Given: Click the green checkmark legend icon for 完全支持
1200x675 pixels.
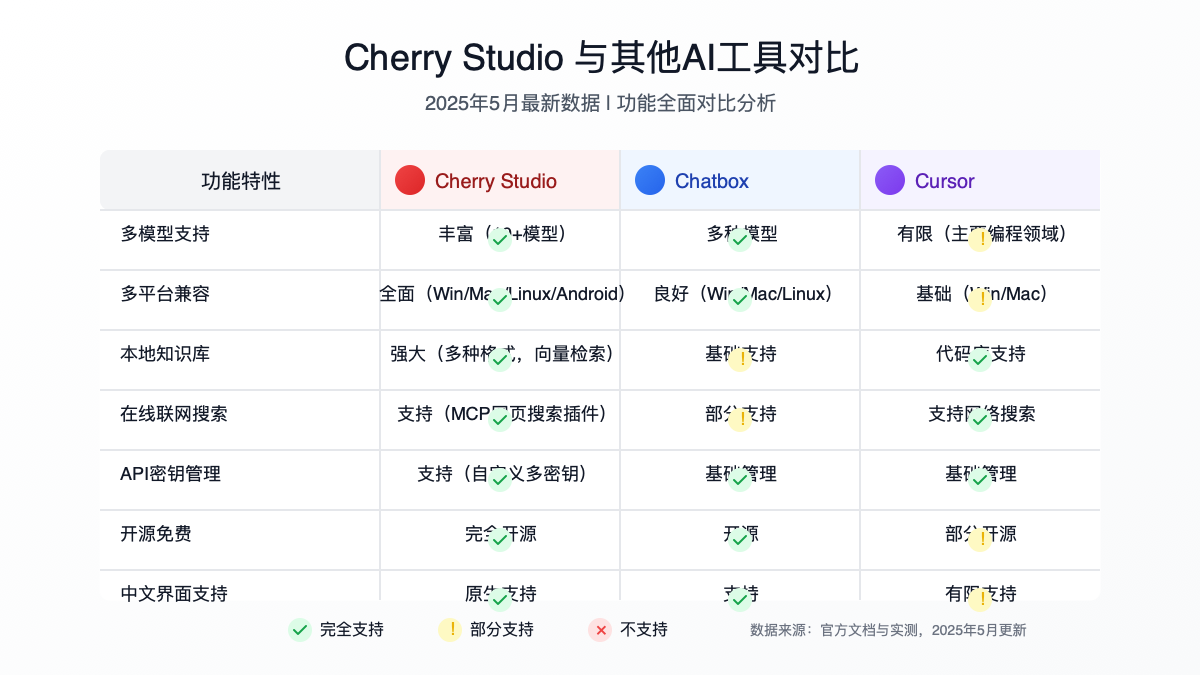Looking at the screenshot, I should click(x=300, y=630).
